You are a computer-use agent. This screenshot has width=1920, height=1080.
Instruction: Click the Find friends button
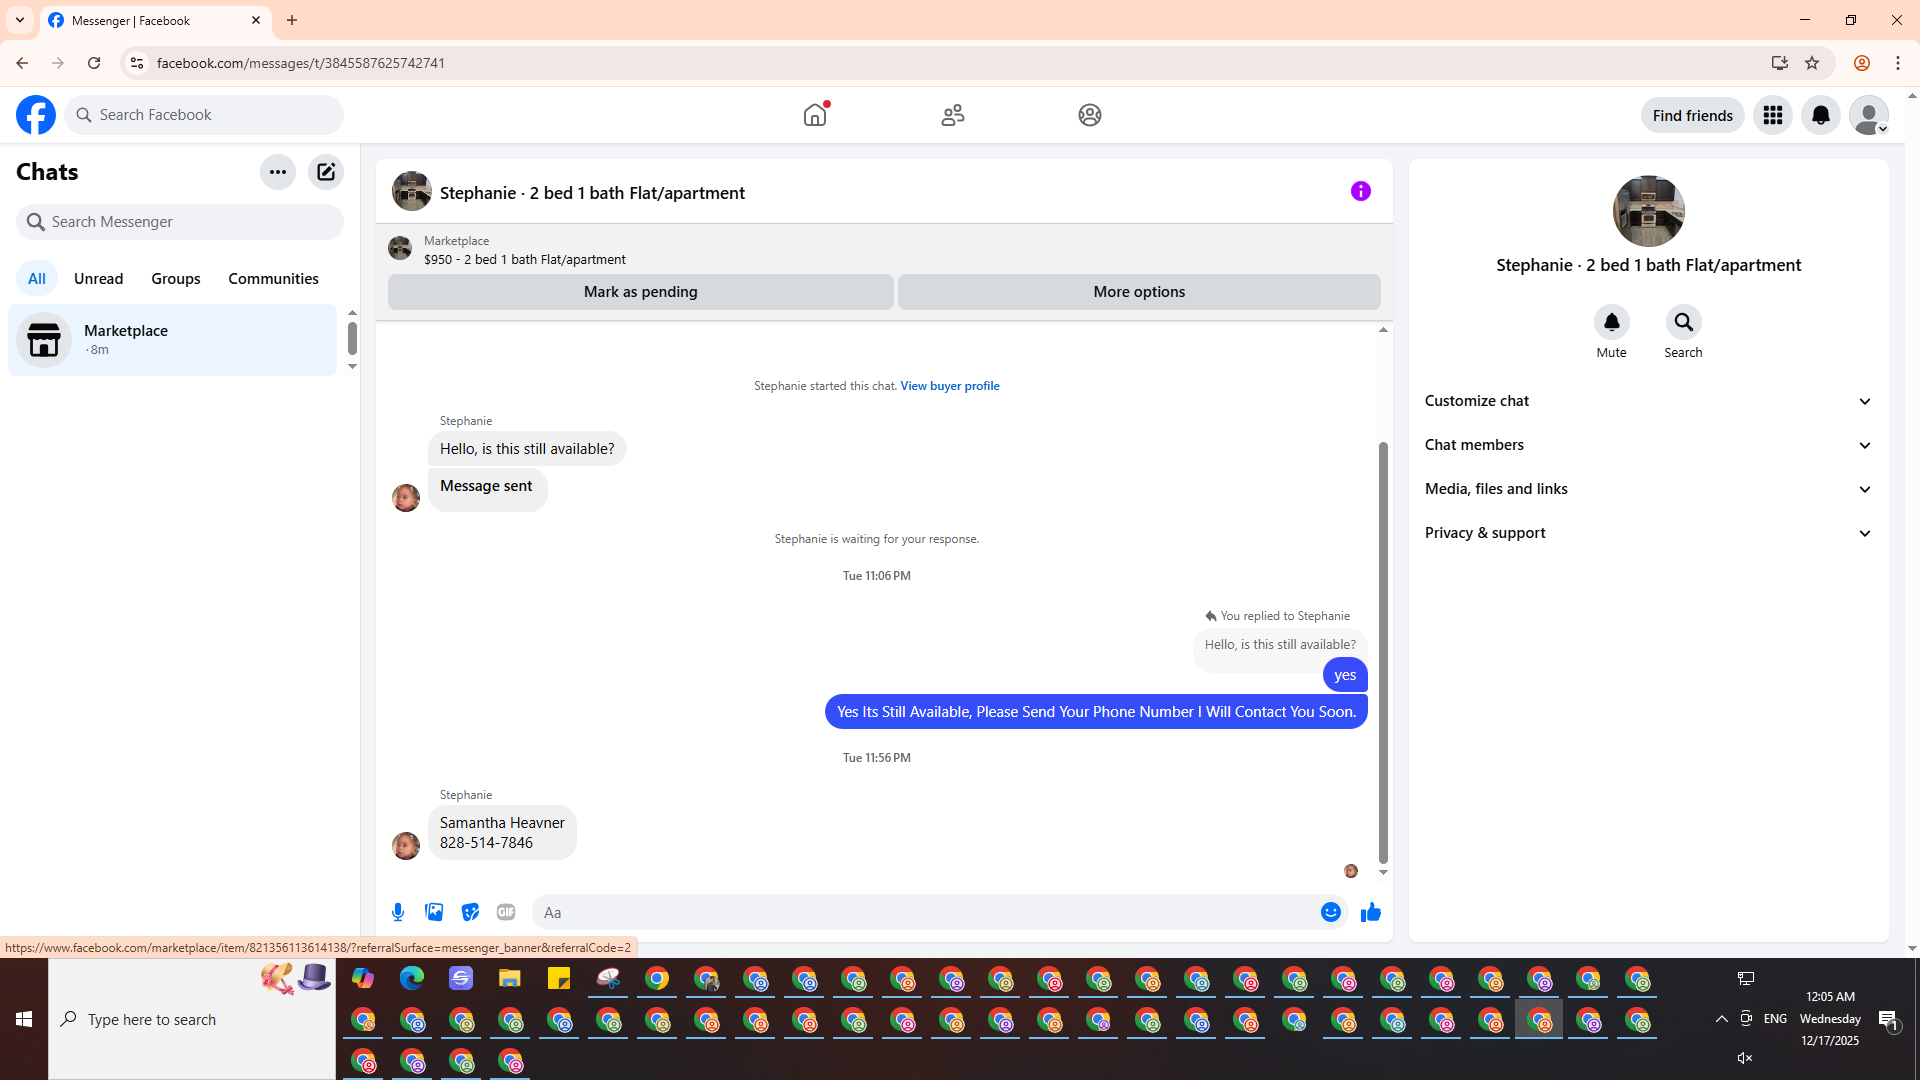pos(1693,115)
